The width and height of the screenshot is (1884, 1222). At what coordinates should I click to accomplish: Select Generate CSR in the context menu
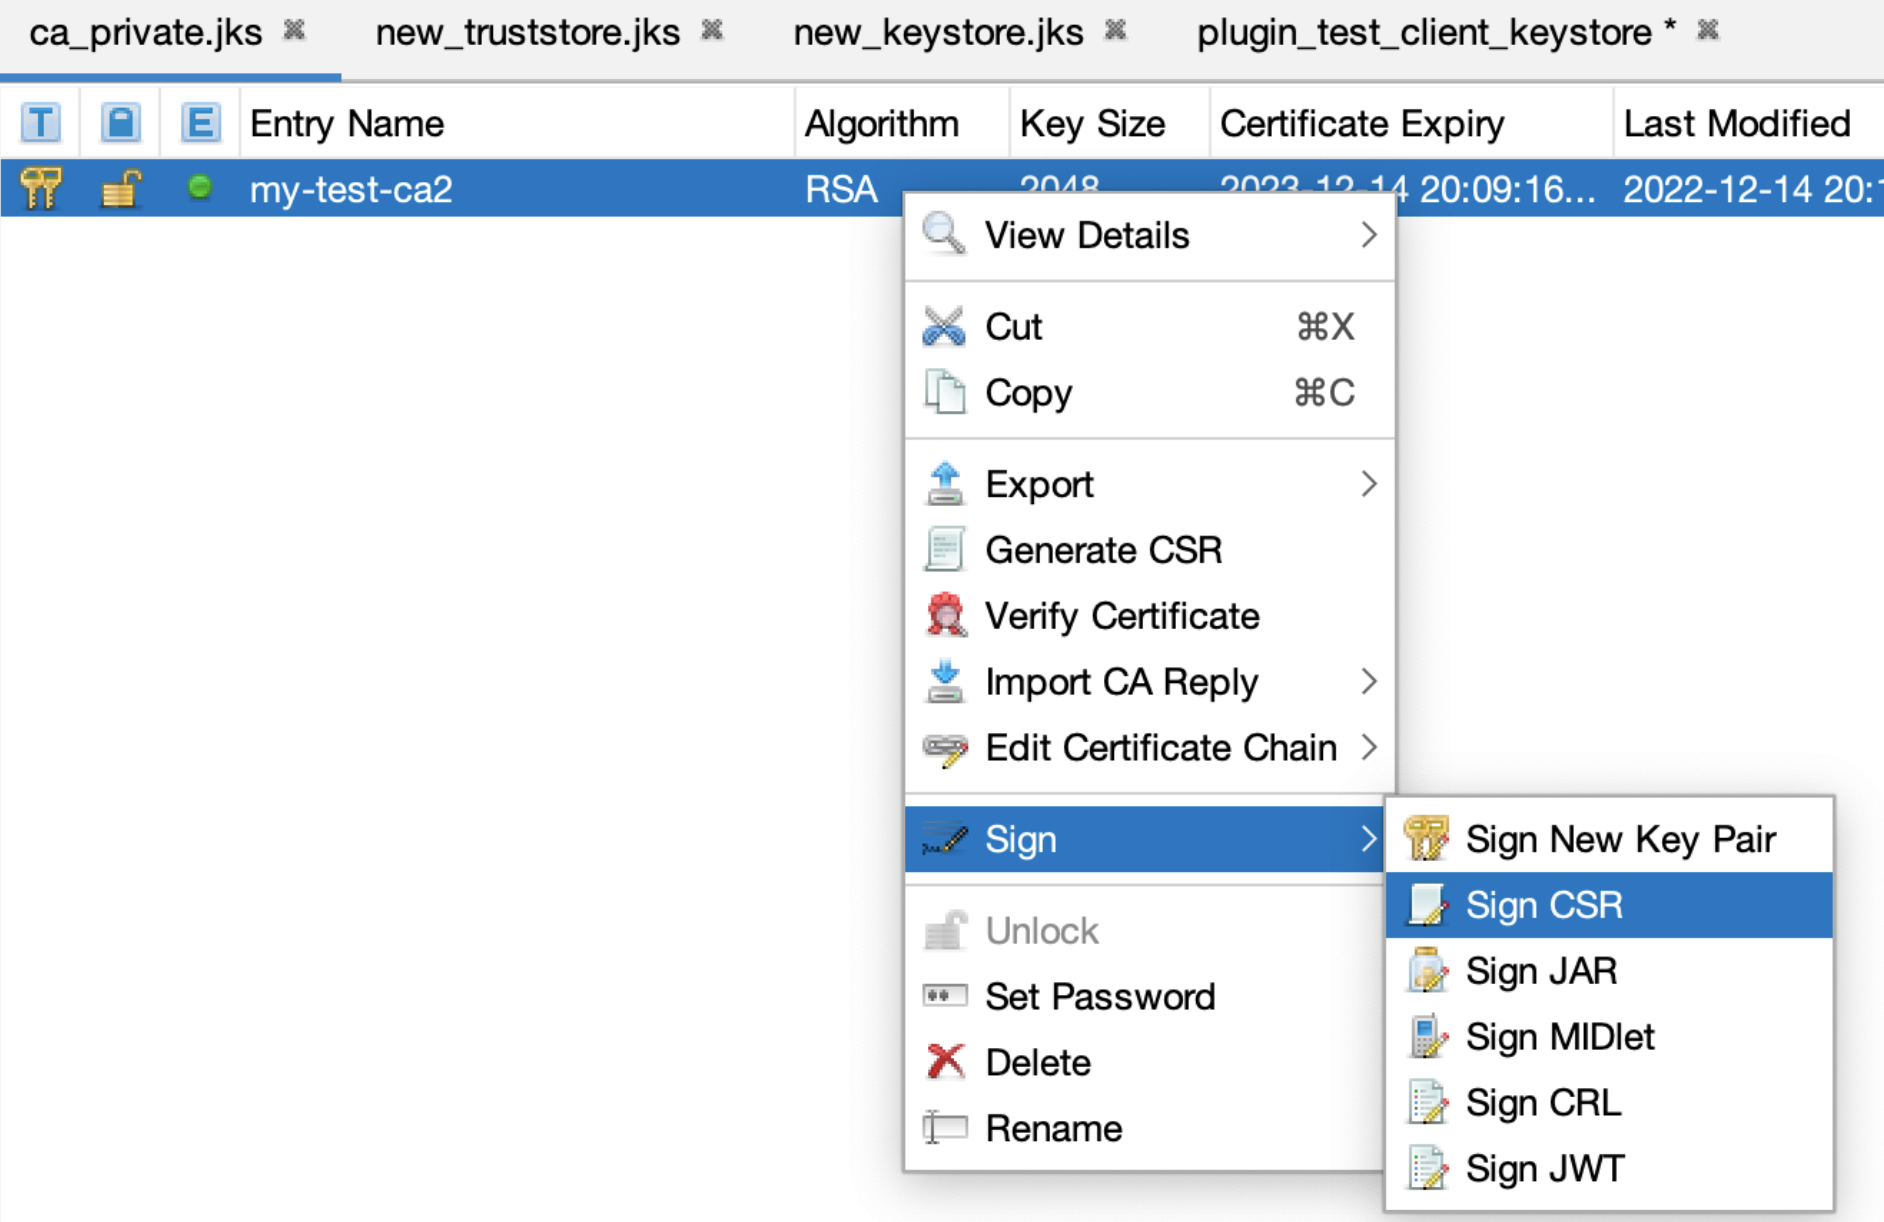pyautogui.click(x=1103, y=550)
